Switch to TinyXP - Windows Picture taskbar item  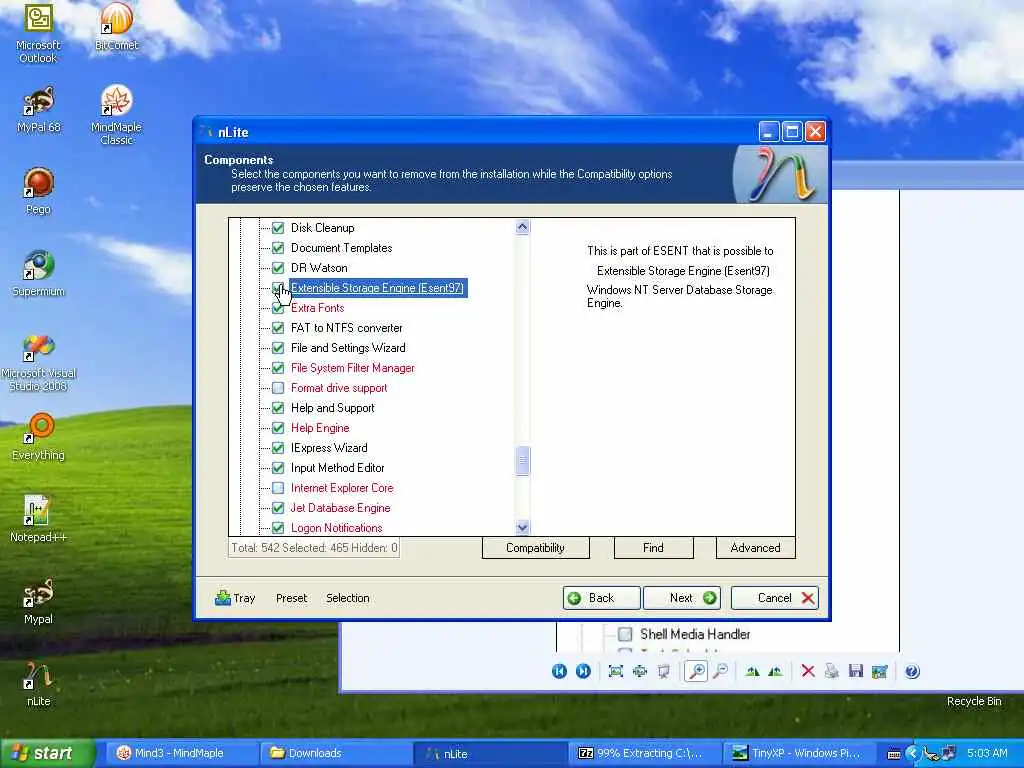799,754
